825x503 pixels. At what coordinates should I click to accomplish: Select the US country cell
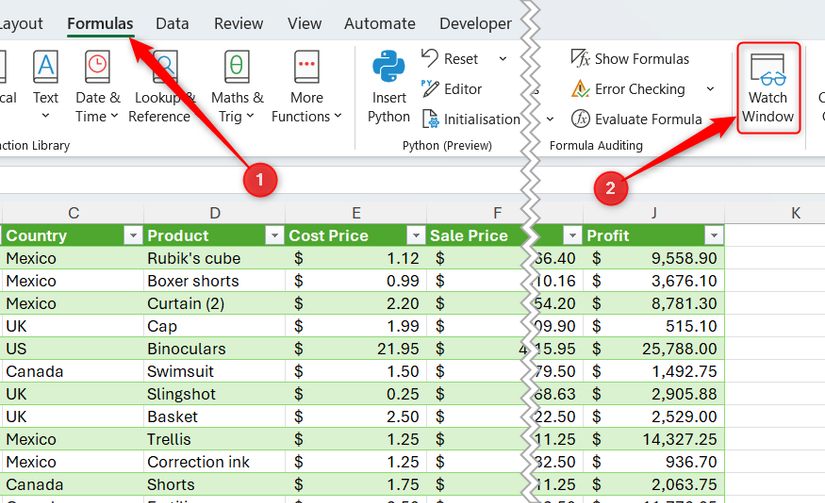pyautogui.click(x=73, y=349)
